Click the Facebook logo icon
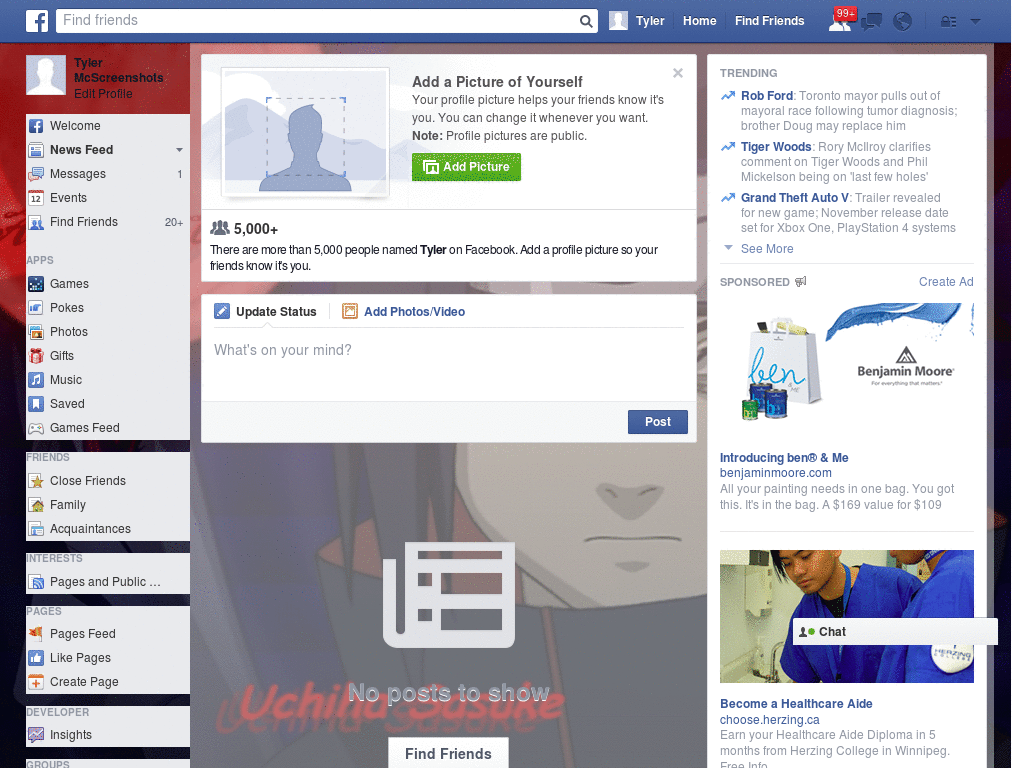 click(x=37, y=21)
